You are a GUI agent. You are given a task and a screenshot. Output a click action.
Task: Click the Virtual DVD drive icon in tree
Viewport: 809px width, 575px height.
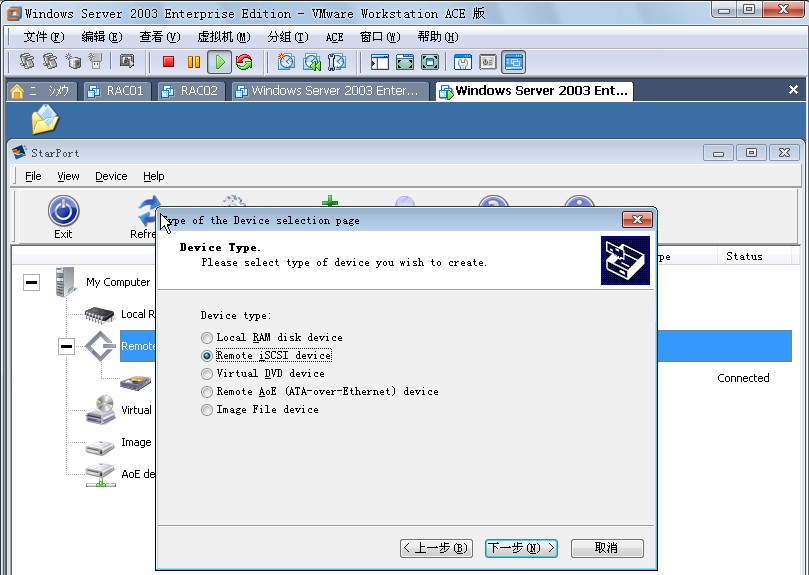click(x=101, y=410)
